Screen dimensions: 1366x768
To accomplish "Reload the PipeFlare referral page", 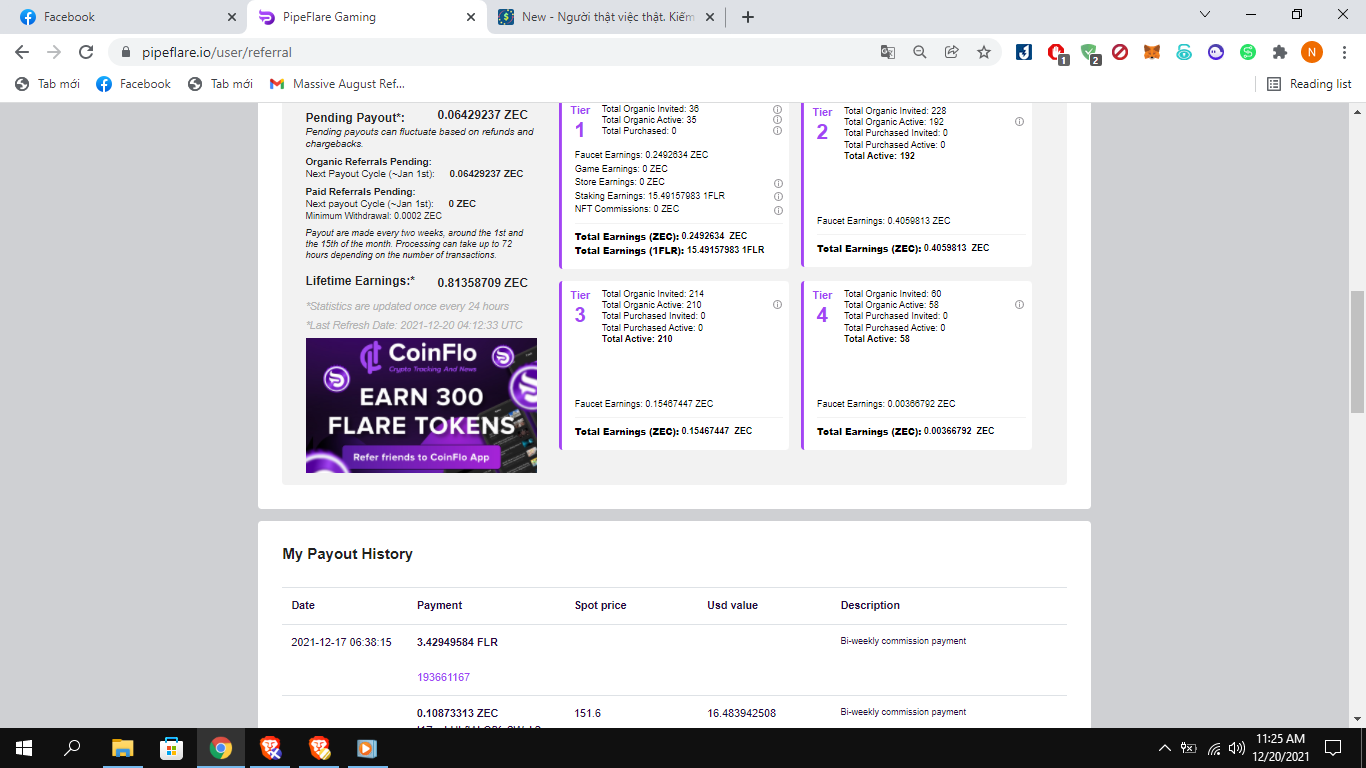I will point(86,52).
